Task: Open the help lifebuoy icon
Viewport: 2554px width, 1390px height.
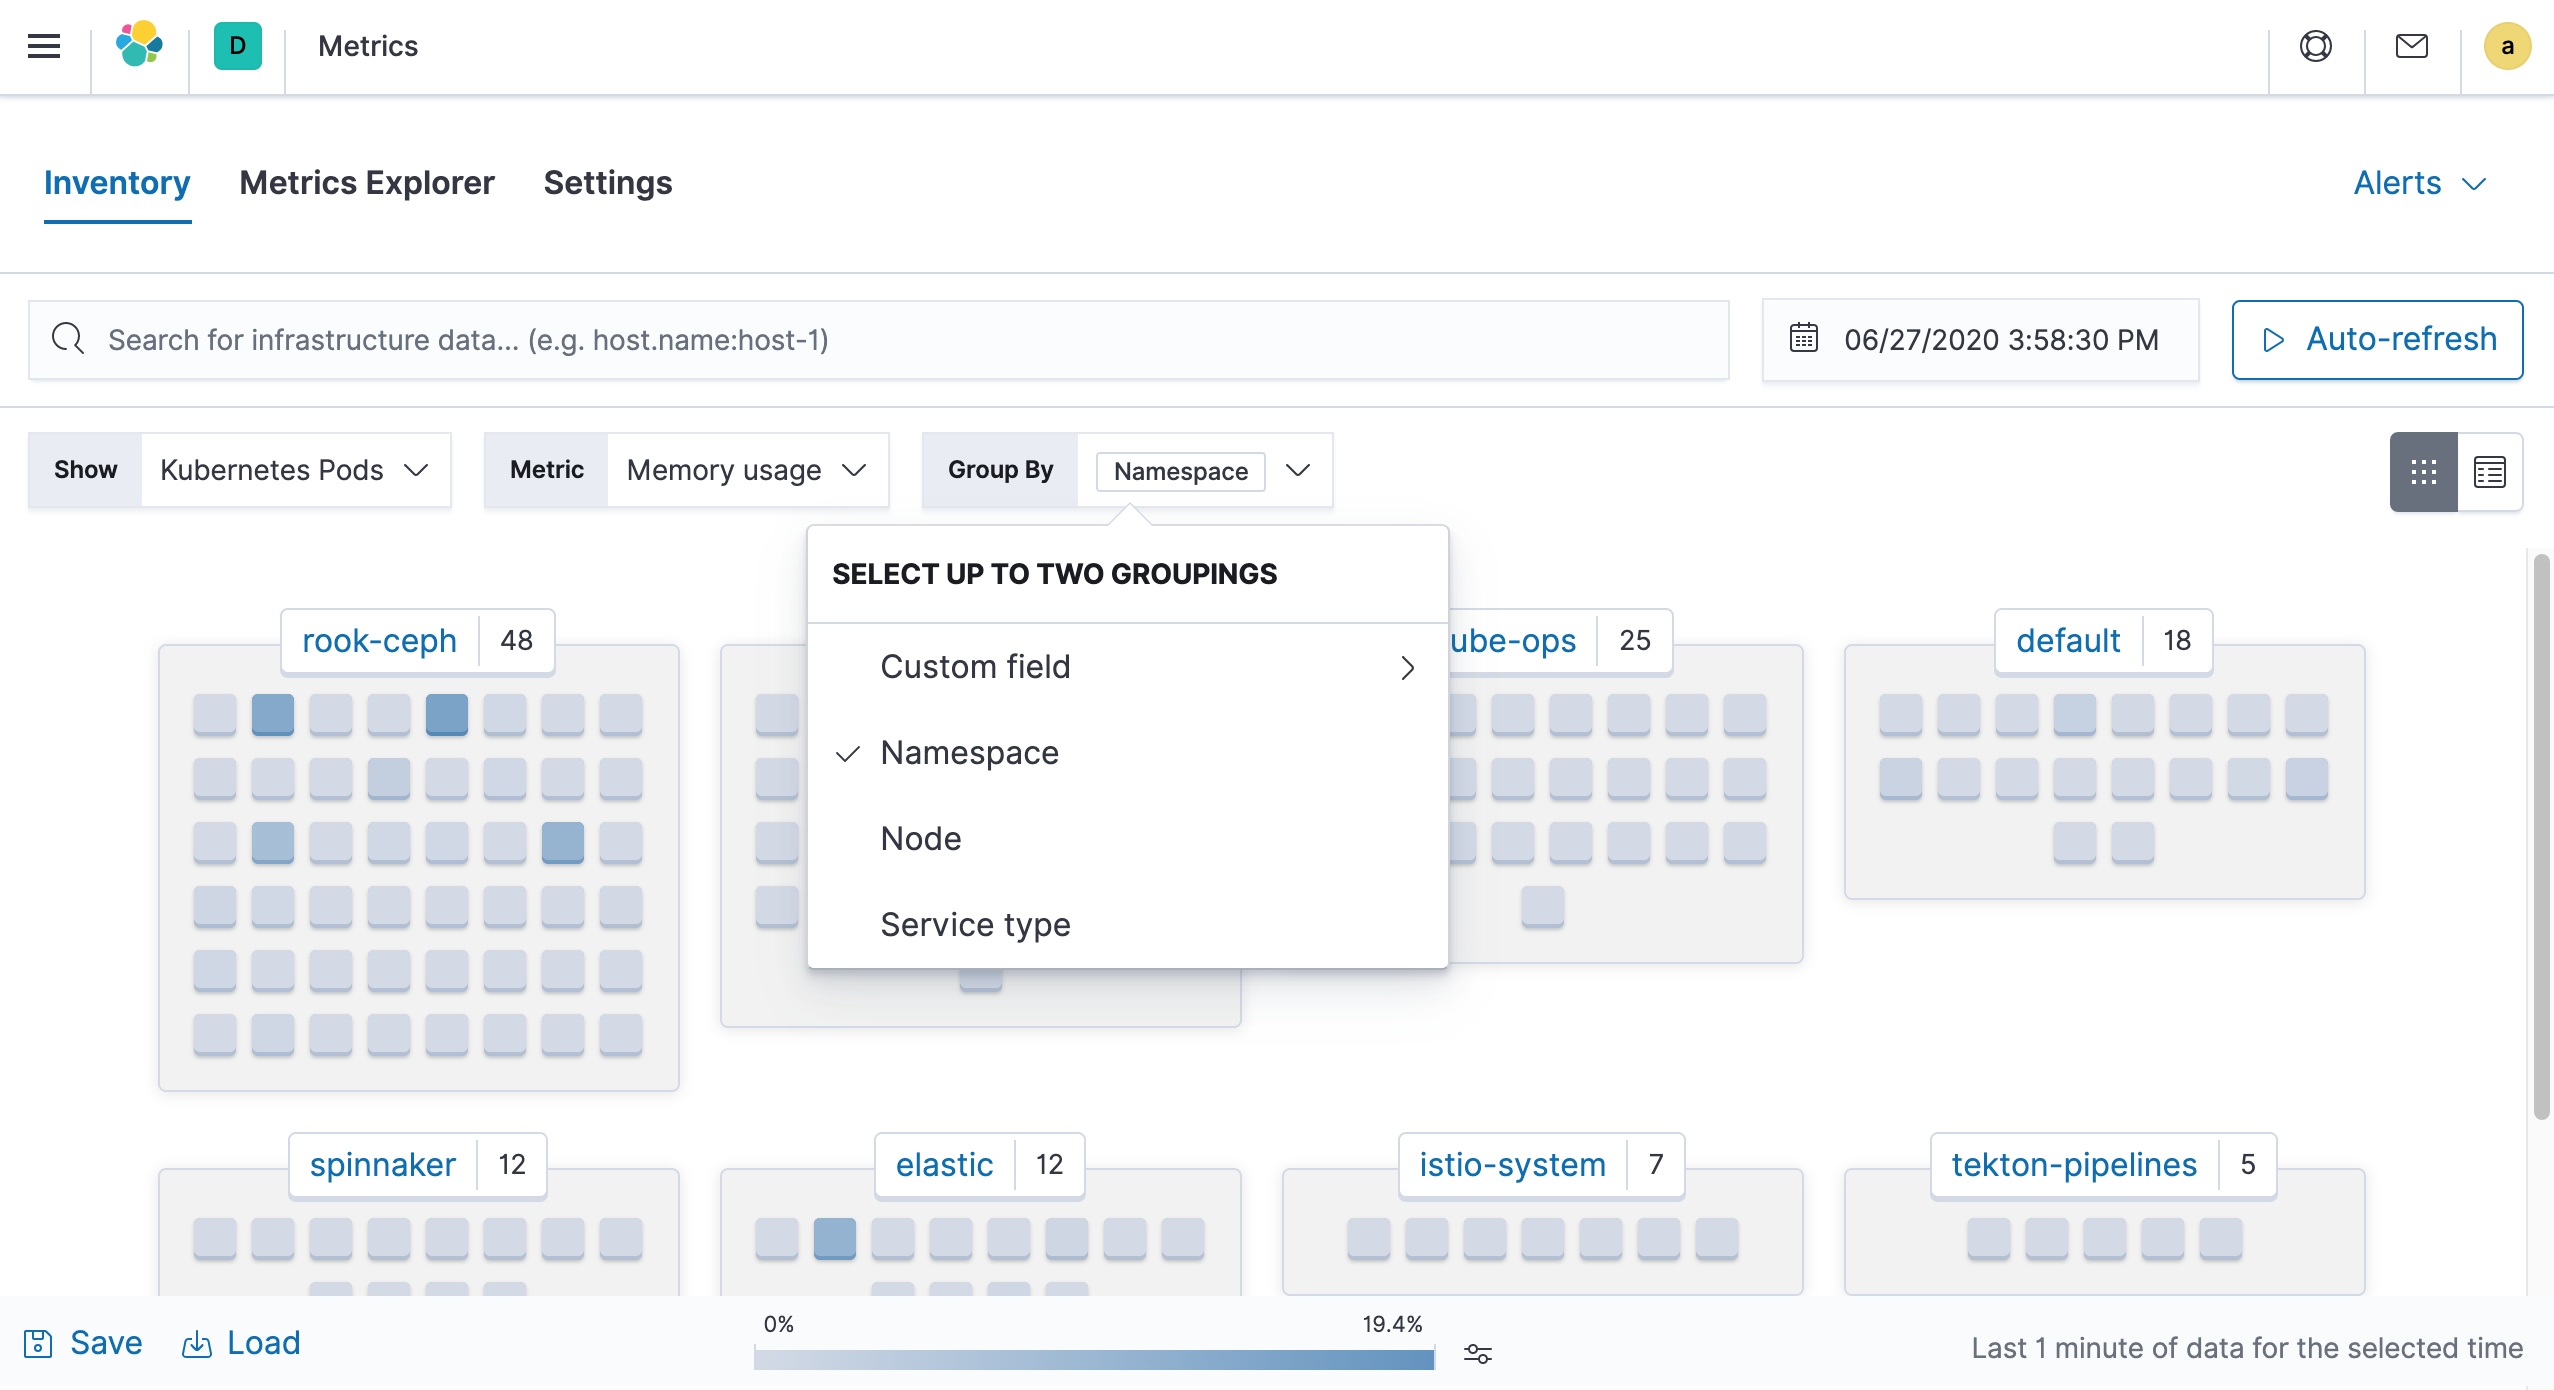Action: 2316,46
